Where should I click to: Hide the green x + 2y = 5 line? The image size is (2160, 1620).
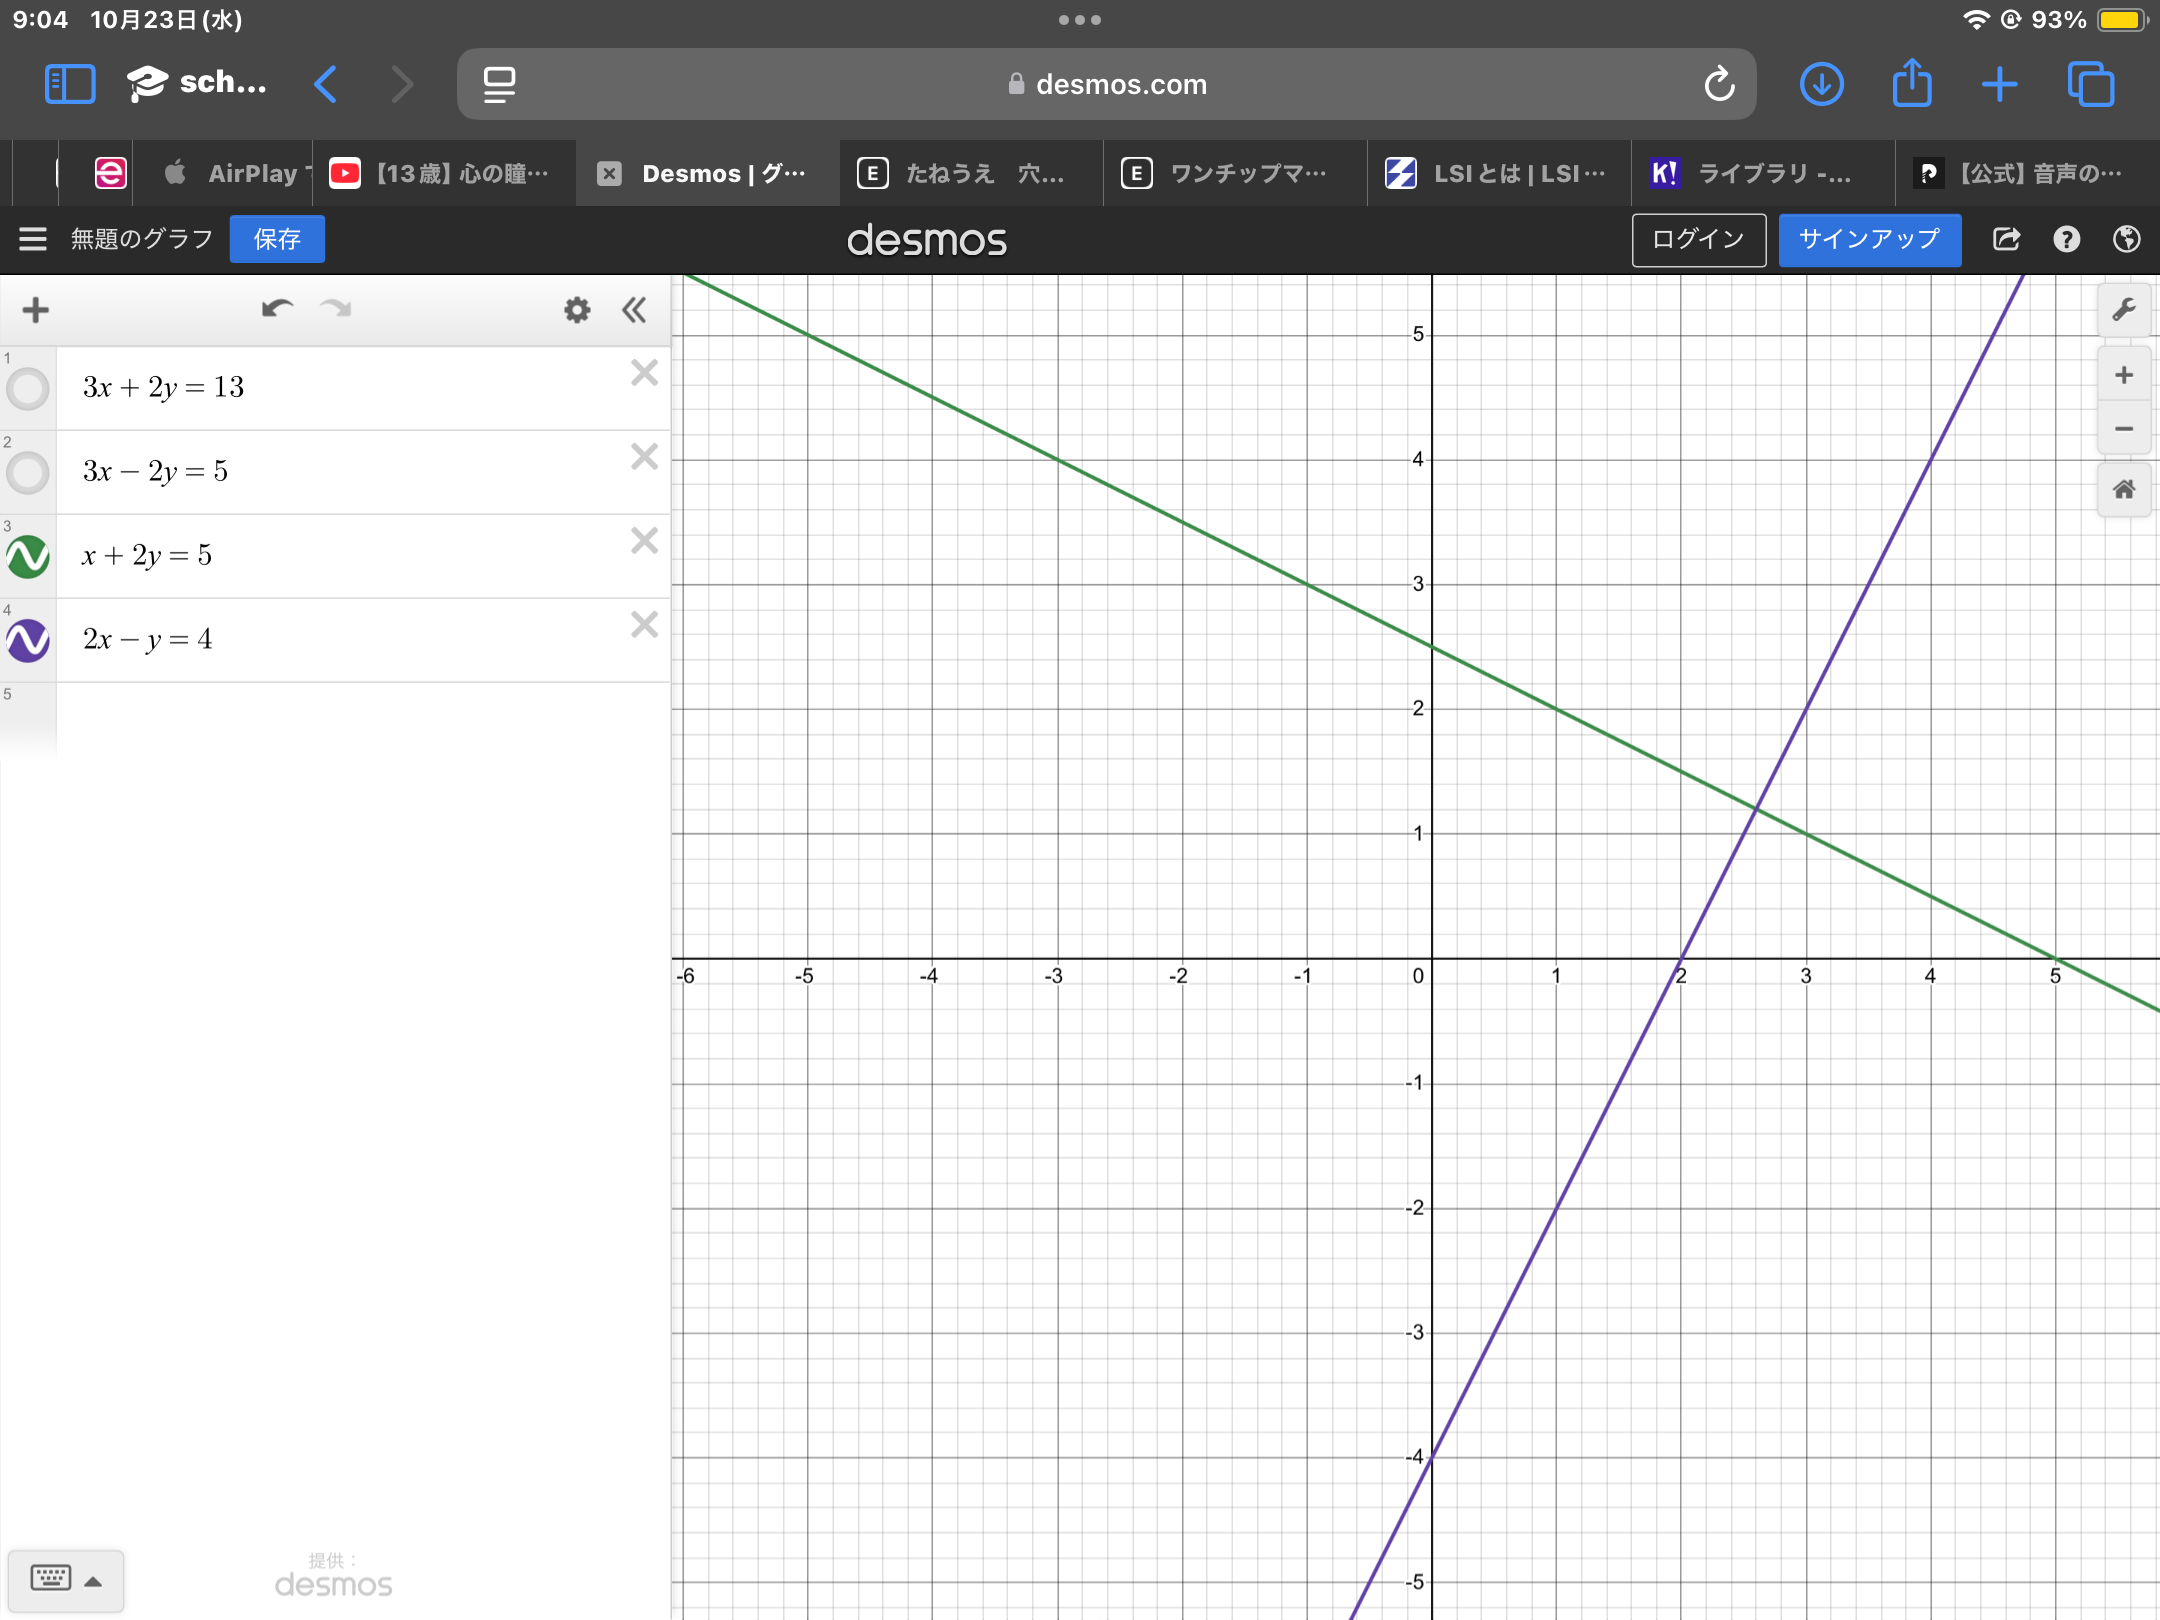pos(28,556)
